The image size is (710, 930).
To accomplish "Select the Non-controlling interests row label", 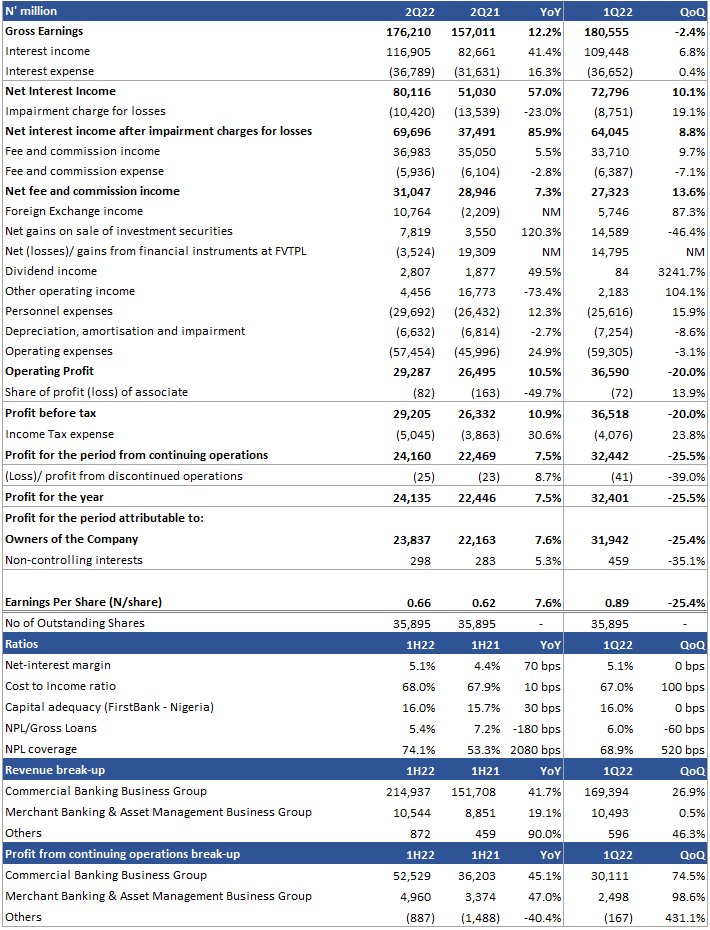I will [x=74, y=560].
